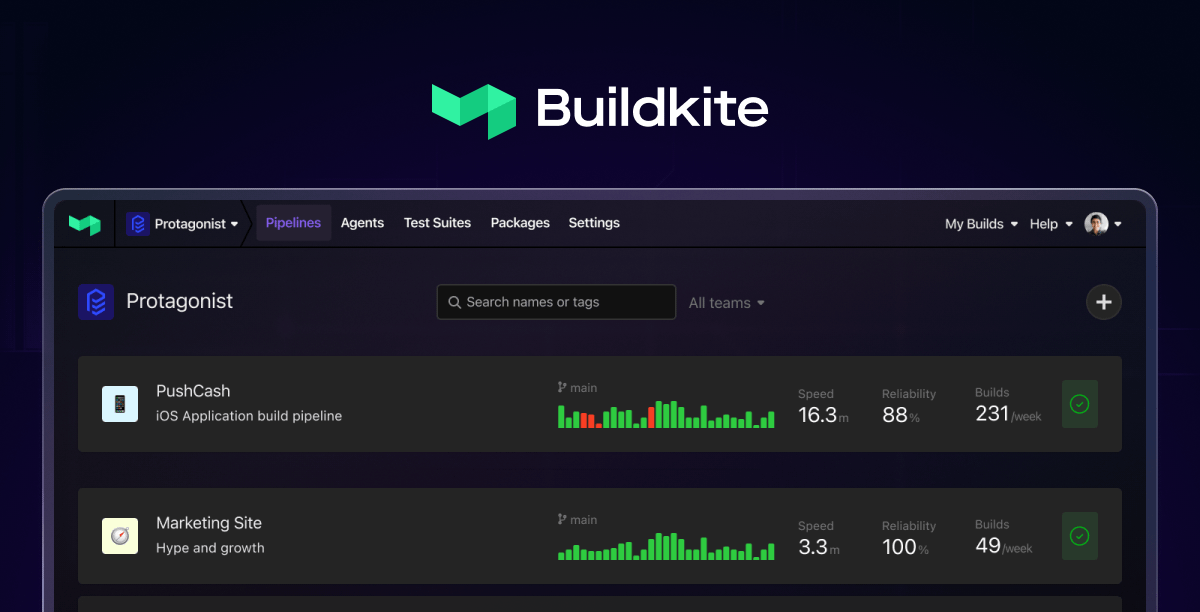Go to Test Suites
Viewport: 1200px width, 612px height.
click(x=437, y=223)
